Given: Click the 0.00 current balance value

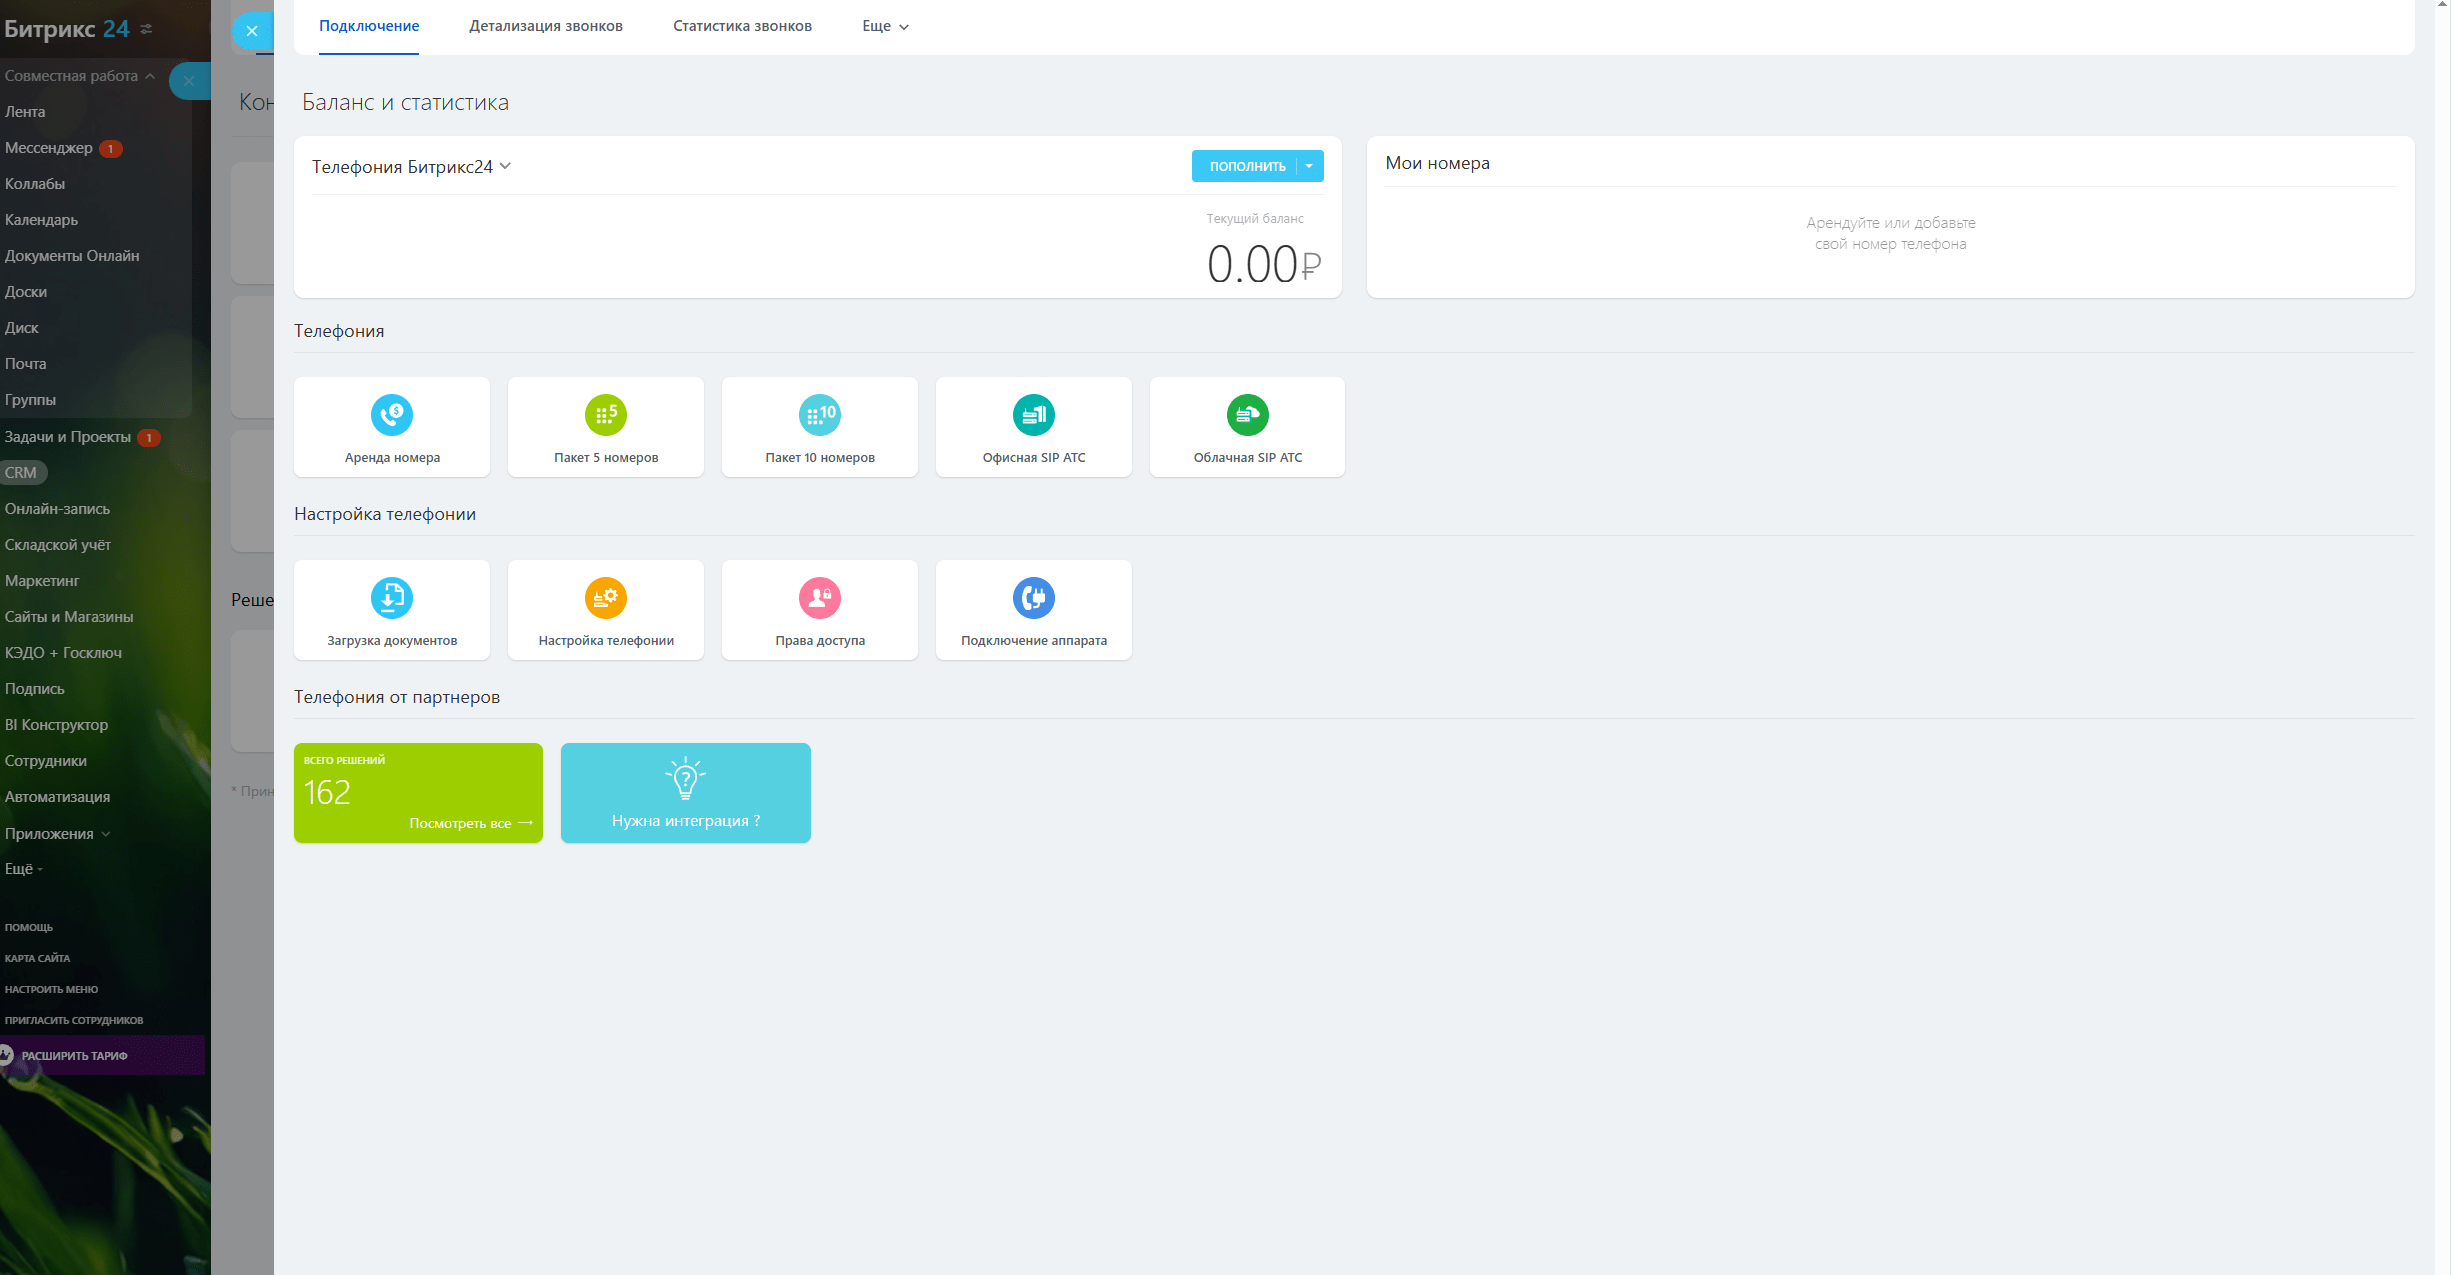Looking at the screenshot, I should pyautogui.click(x=1264, y=265).
